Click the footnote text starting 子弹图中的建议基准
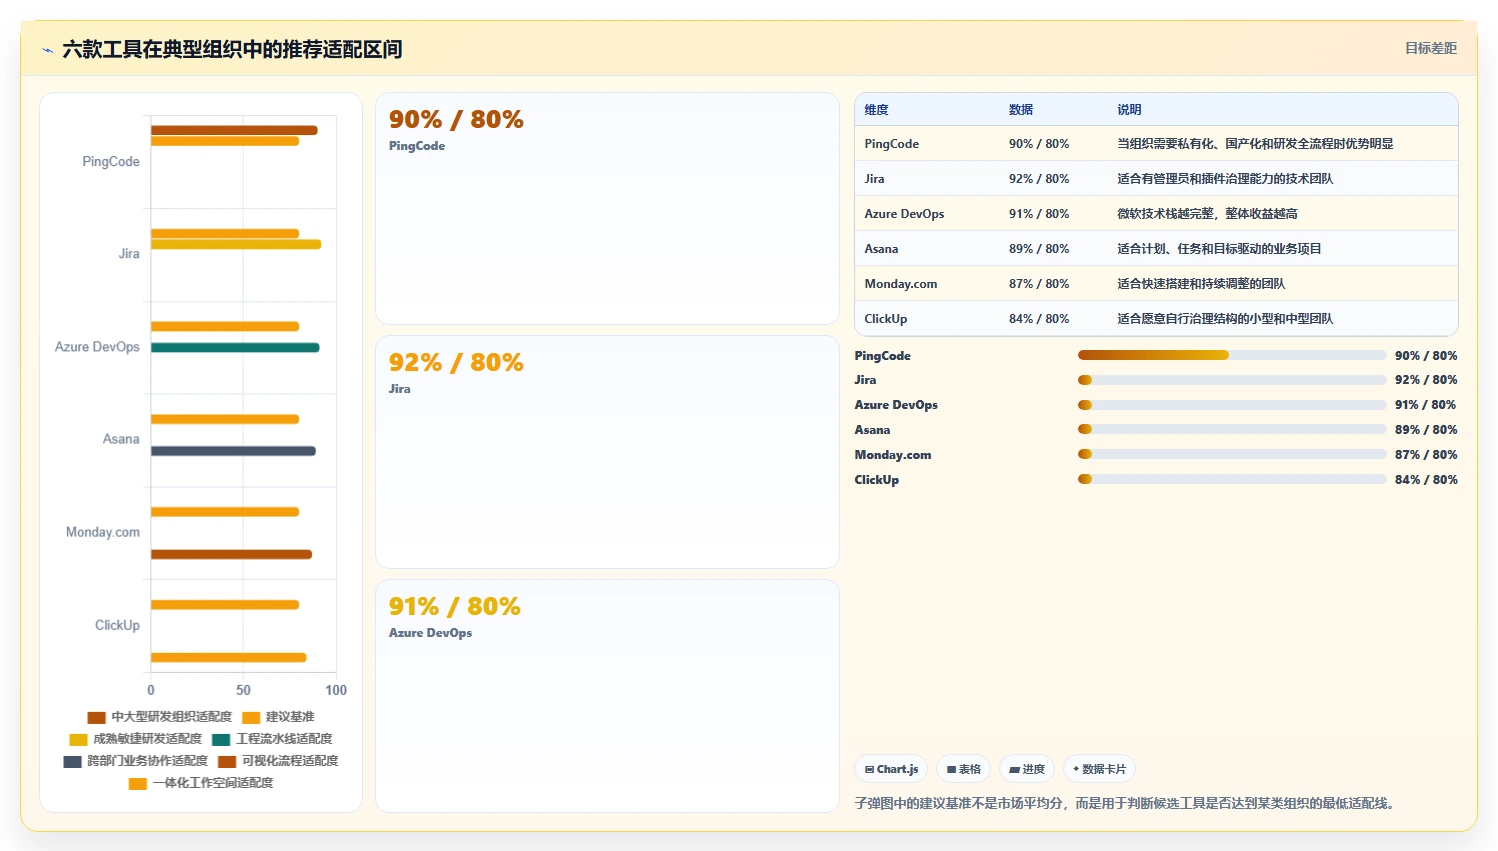Screen dimensions: 1498x851 [x=1127, y=803]
